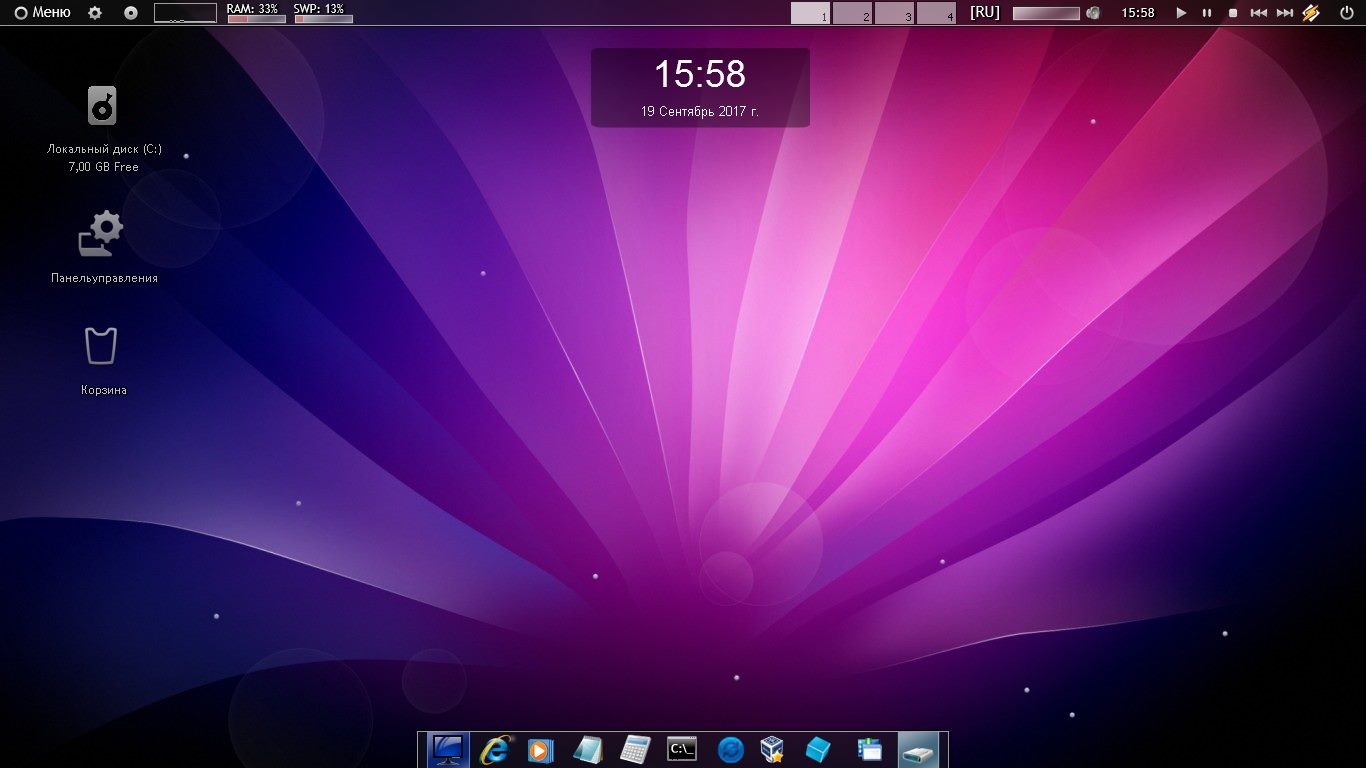Launch Internet Explorer from the dock
This screenshot has width=1366, height=768.
[x=494, y=749]
